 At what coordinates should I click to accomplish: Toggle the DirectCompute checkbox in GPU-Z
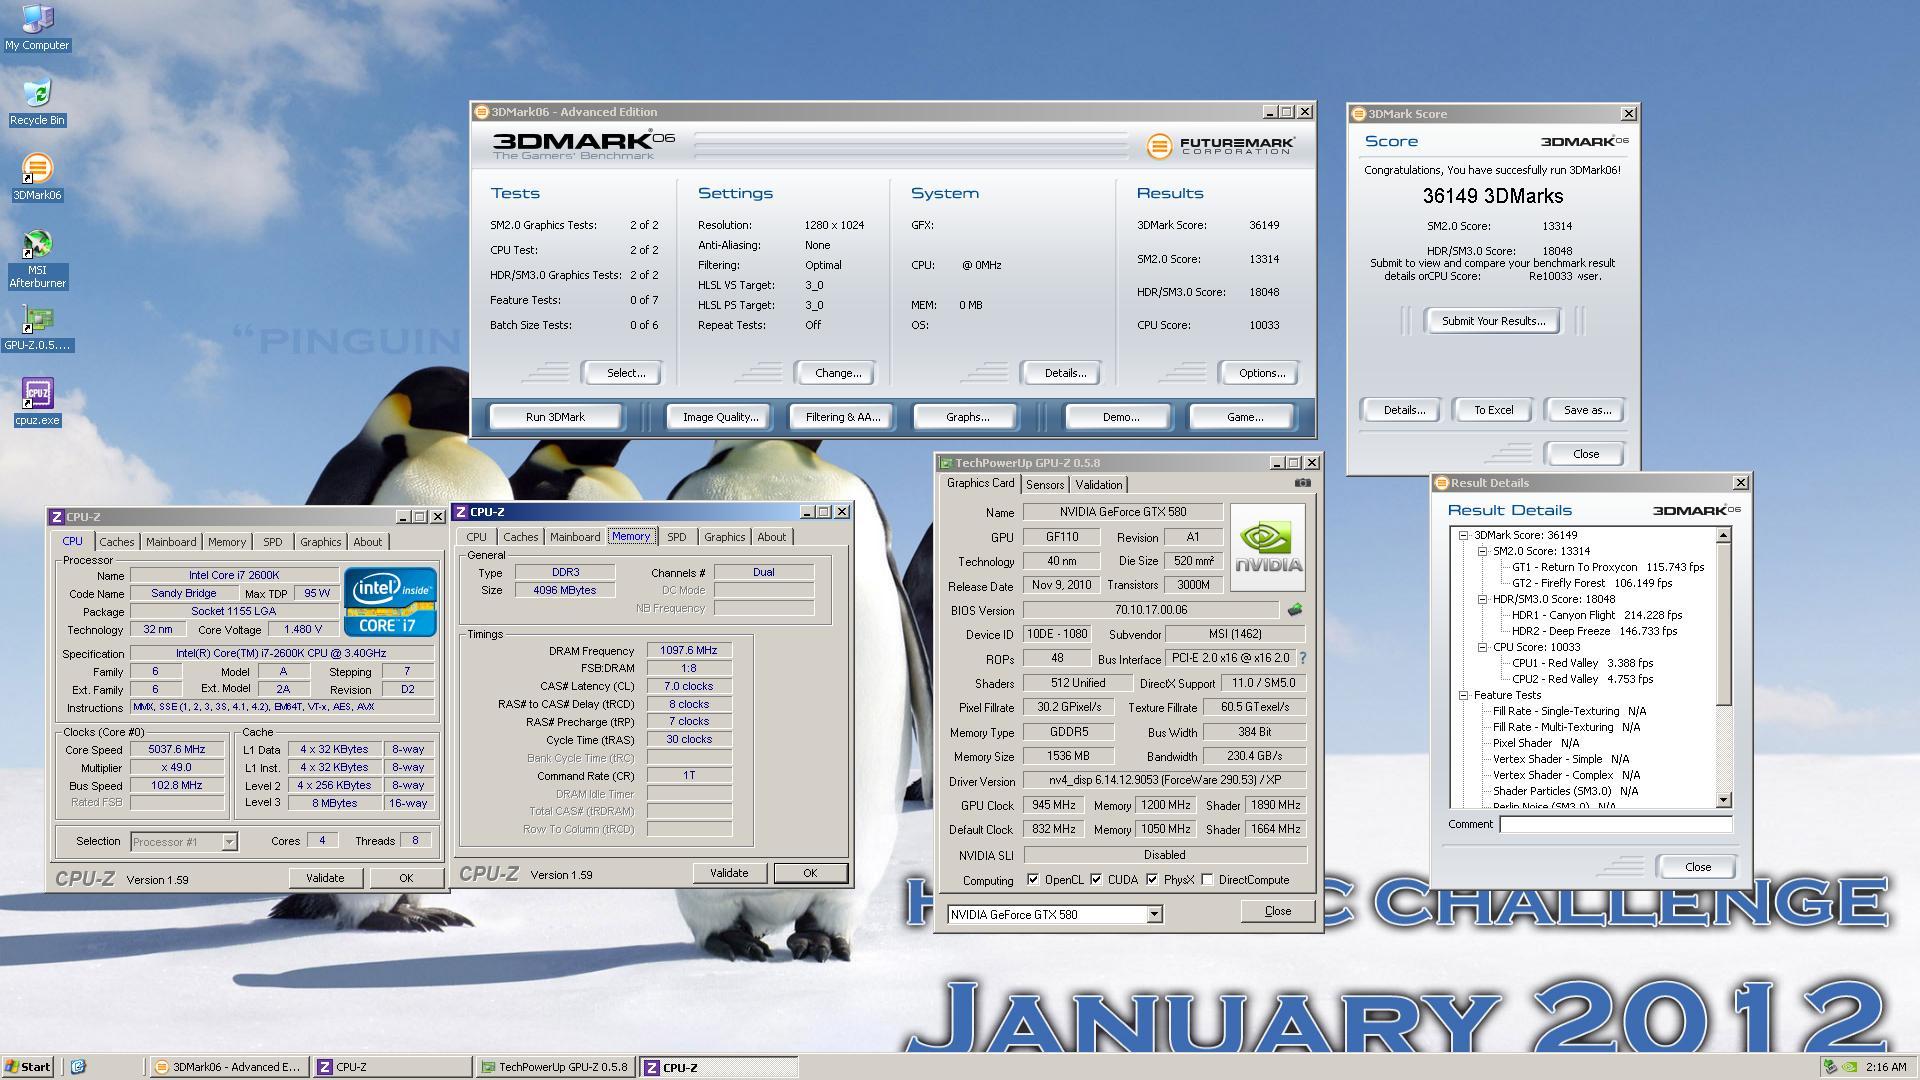tap(1207, 880)
